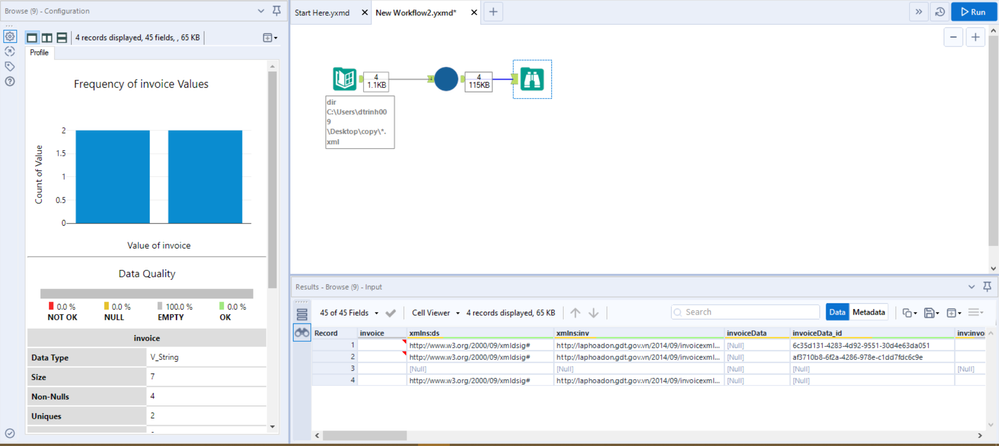Image resolution: width=999 pixels, height=446 pixels.
Task: Open the Annotation tag icon in sidebar
Action: coord(10,66)
